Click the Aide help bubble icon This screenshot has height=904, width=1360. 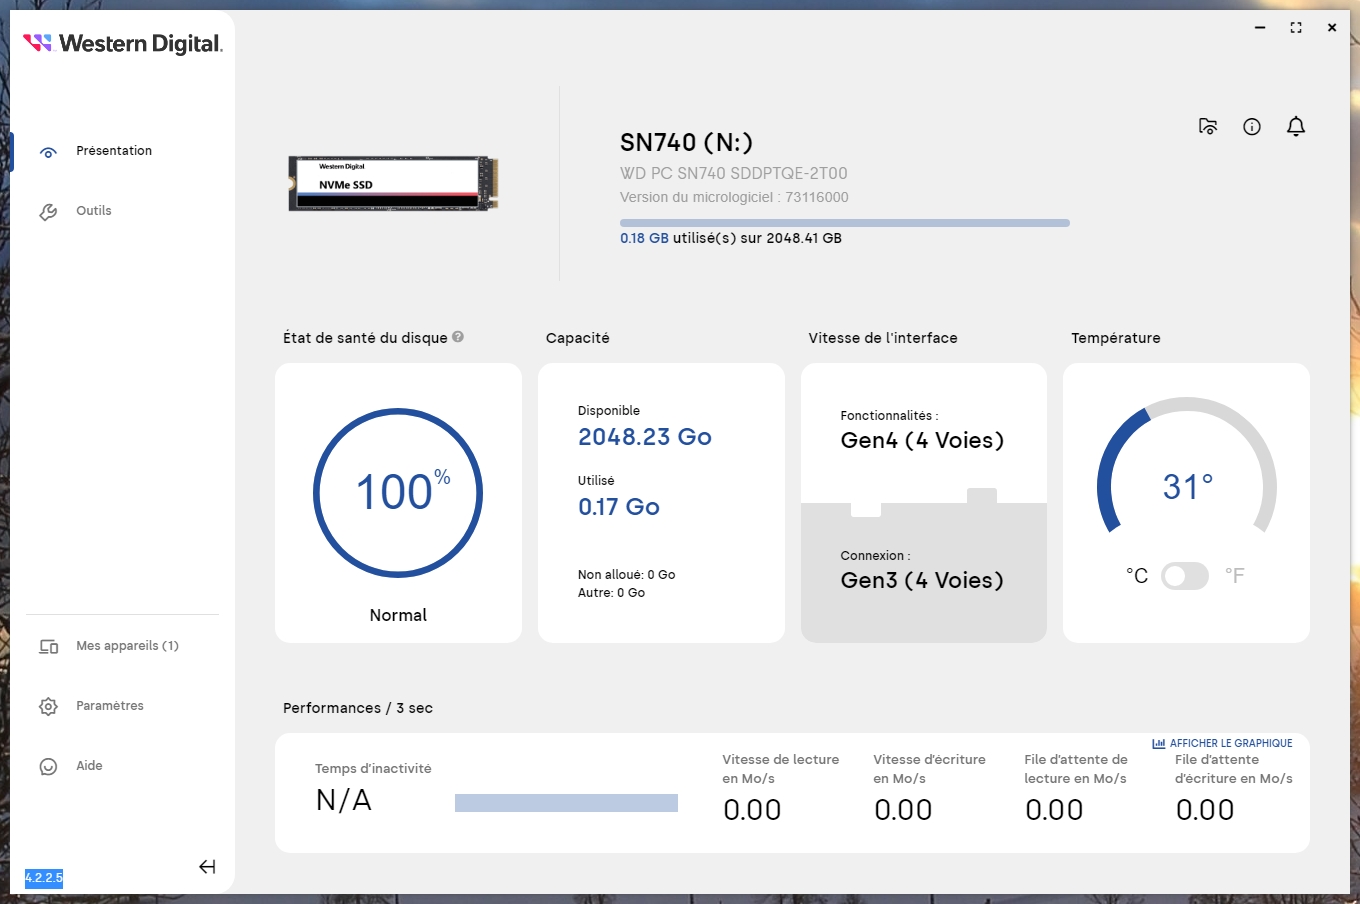[x=48, y=766]
